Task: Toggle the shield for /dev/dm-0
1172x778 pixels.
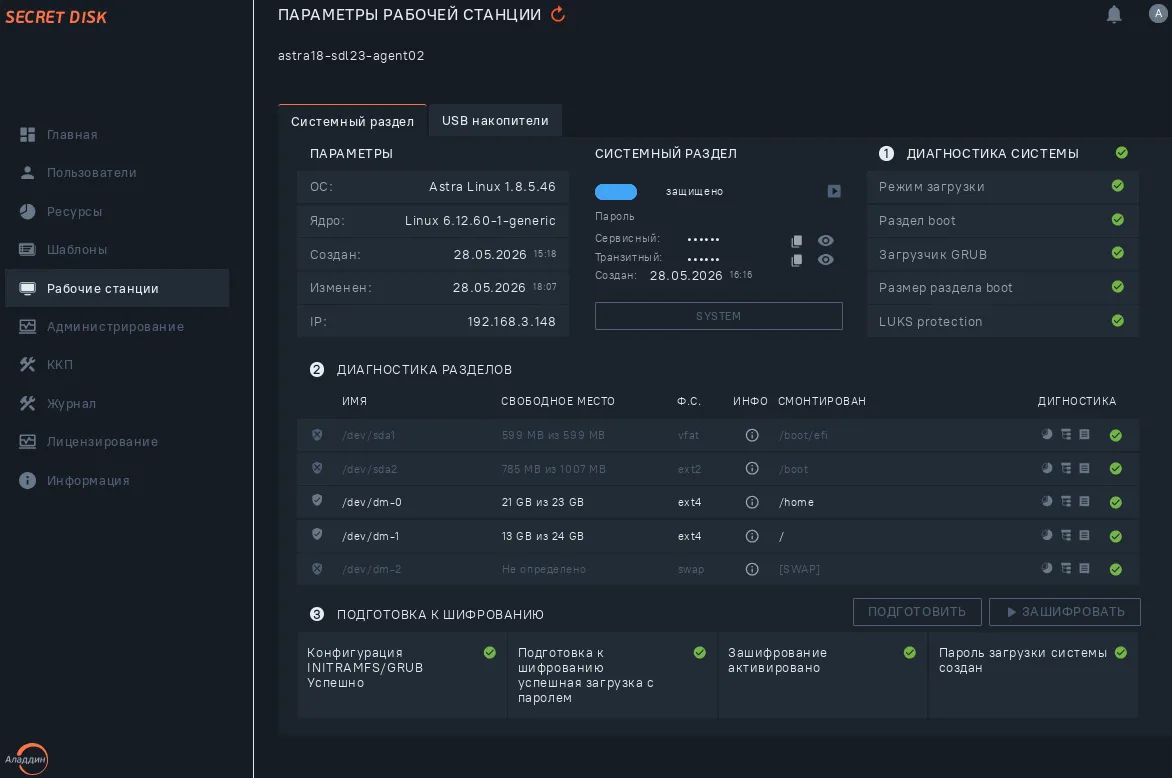Action: tap(317, 501)
